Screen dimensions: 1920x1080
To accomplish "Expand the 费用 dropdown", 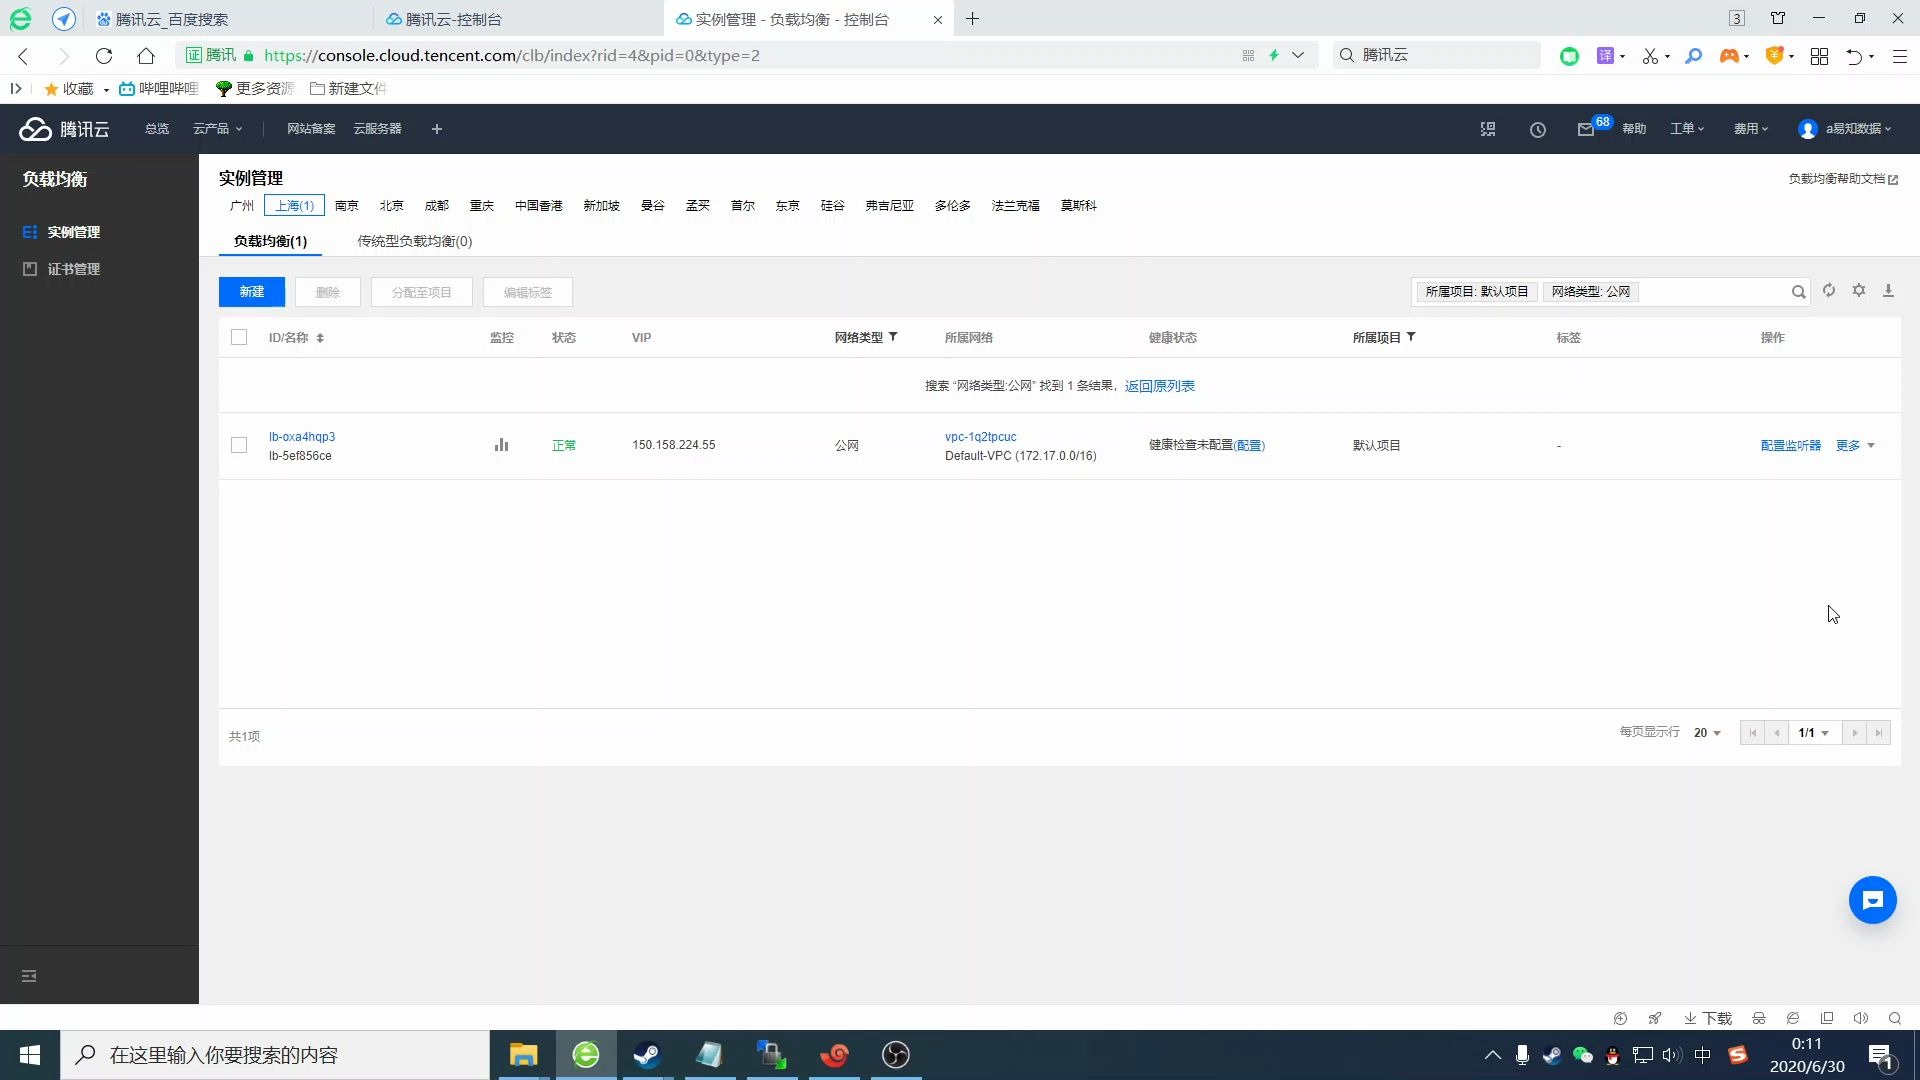I will pos(1751,129).
